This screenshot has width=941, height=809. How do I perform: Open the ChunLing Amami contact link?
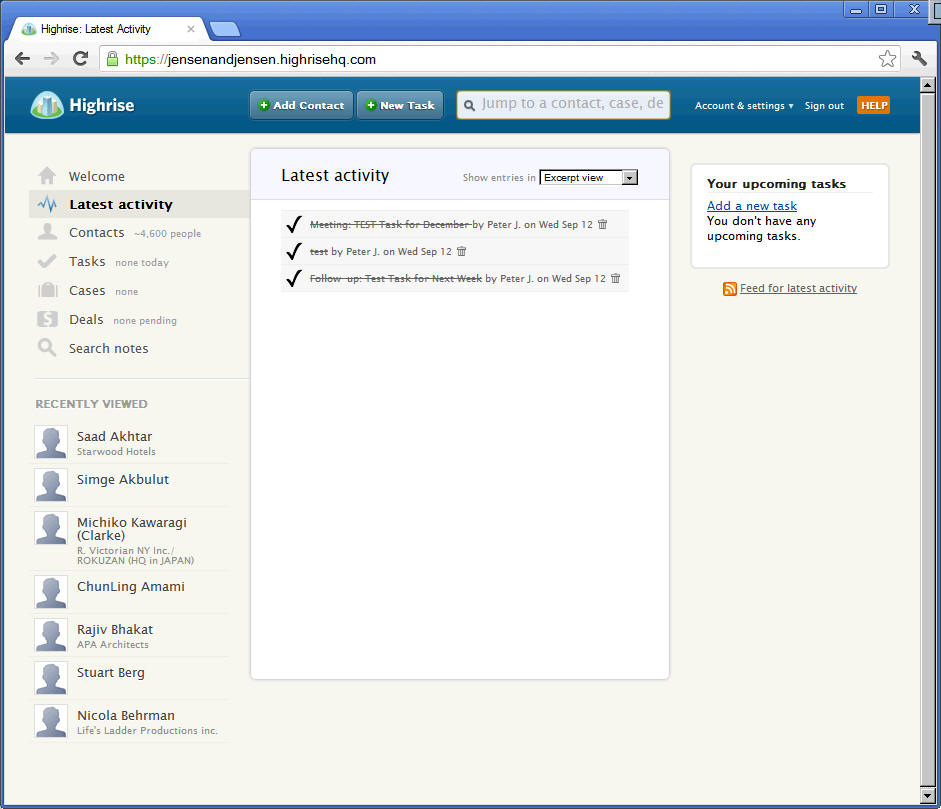pos(131,587)
